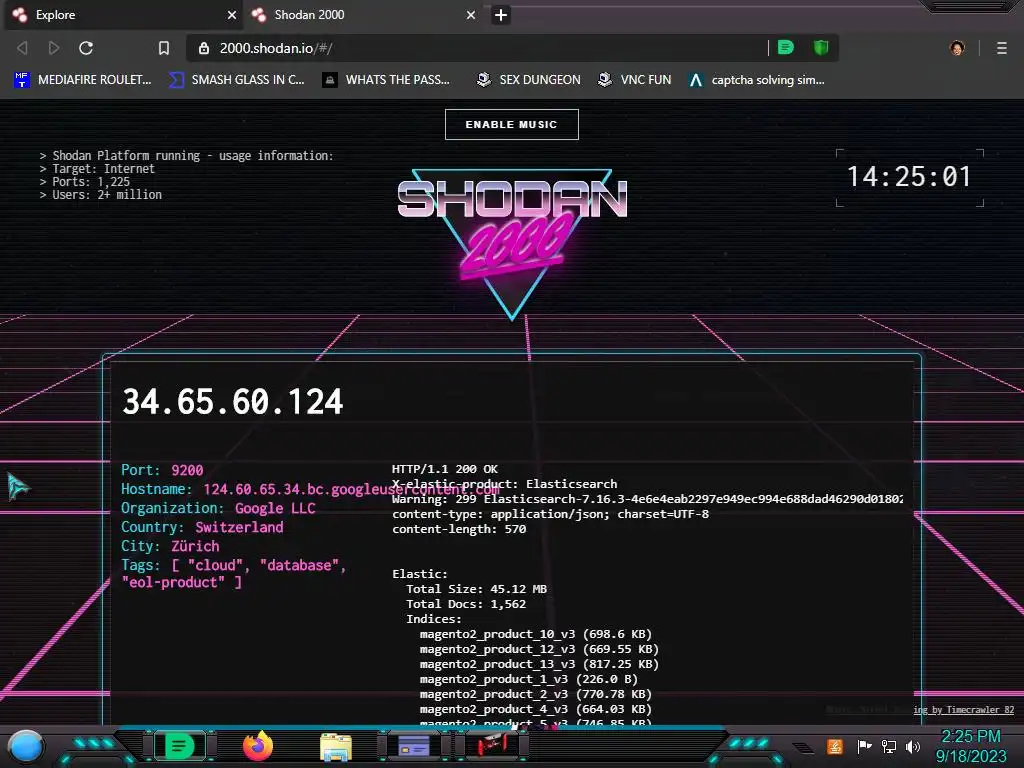Open SMASH GLASS IN C... bookmark
Image resolution: width=1024 pixels, height=768 pixels.
pyautogui.click(x=237, y=80)
